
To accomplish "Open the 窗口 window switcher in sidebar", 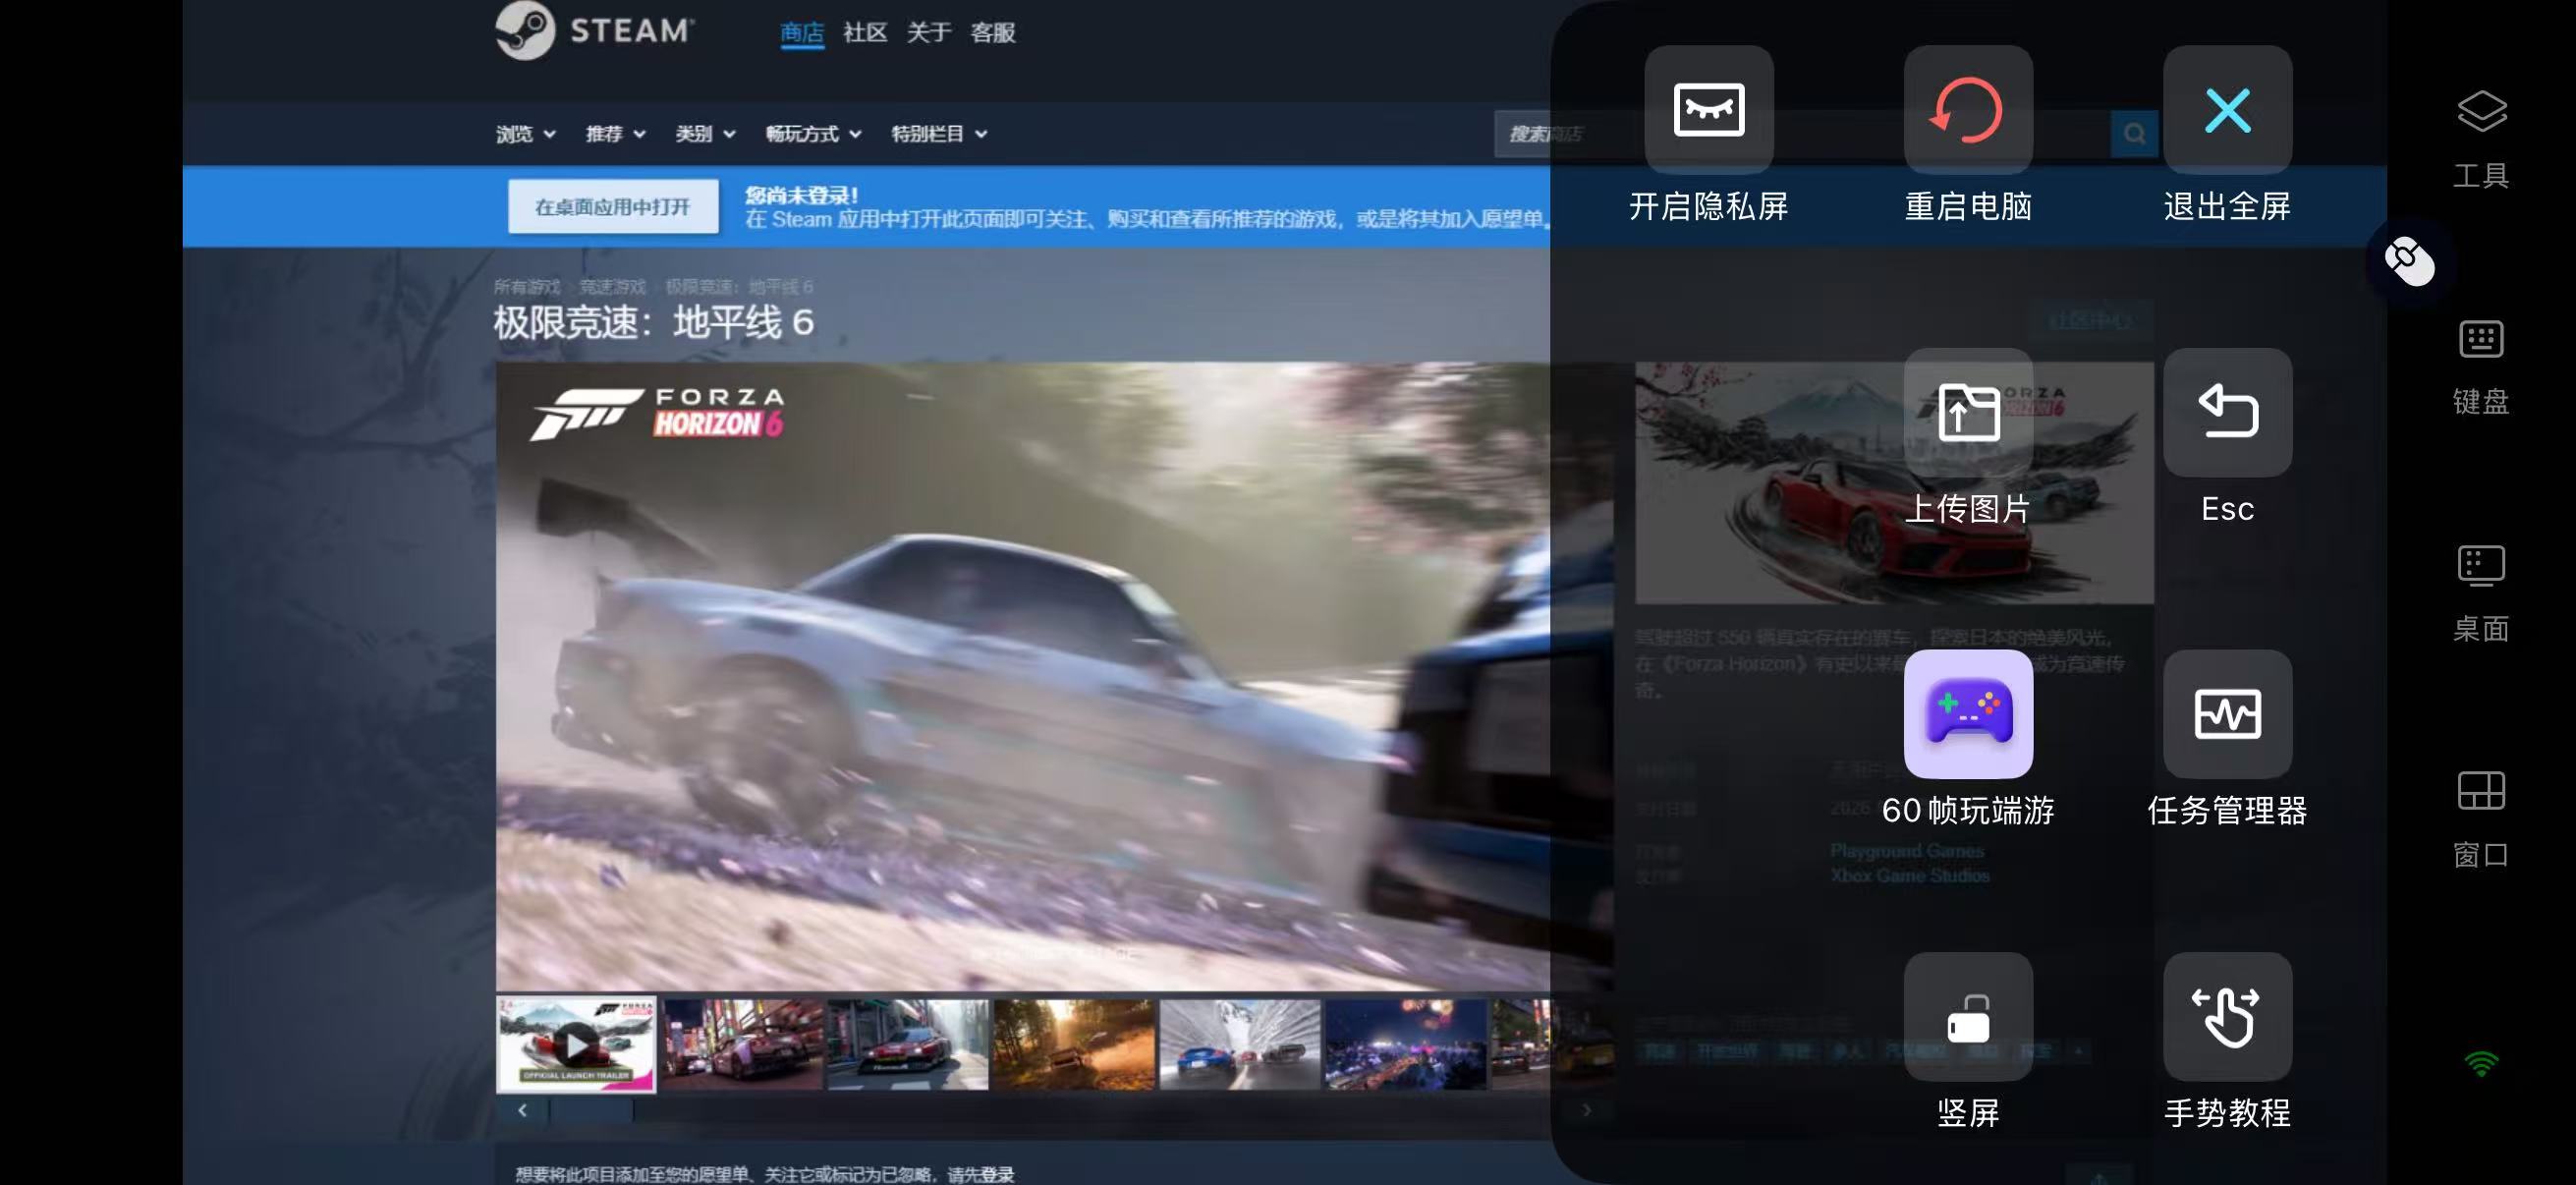I will tap(2481, 819).
